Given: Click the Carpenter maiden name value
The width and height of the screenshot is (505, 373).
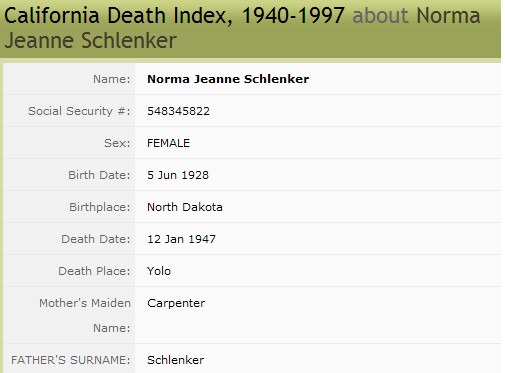Looking at the screenshot, I should coord(176,303).
